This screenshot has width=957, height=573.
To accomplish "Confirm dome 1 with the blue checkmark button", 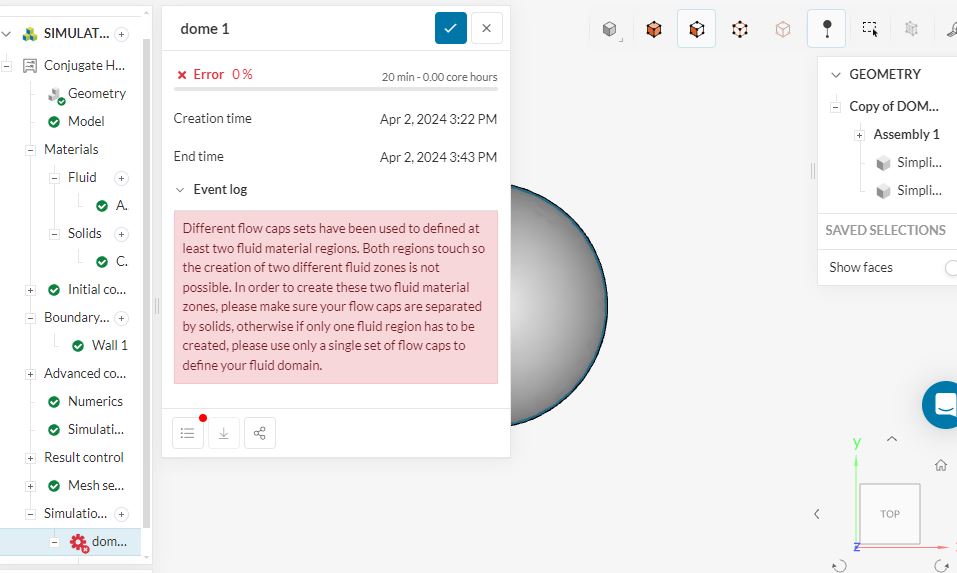I will (450, 28).
